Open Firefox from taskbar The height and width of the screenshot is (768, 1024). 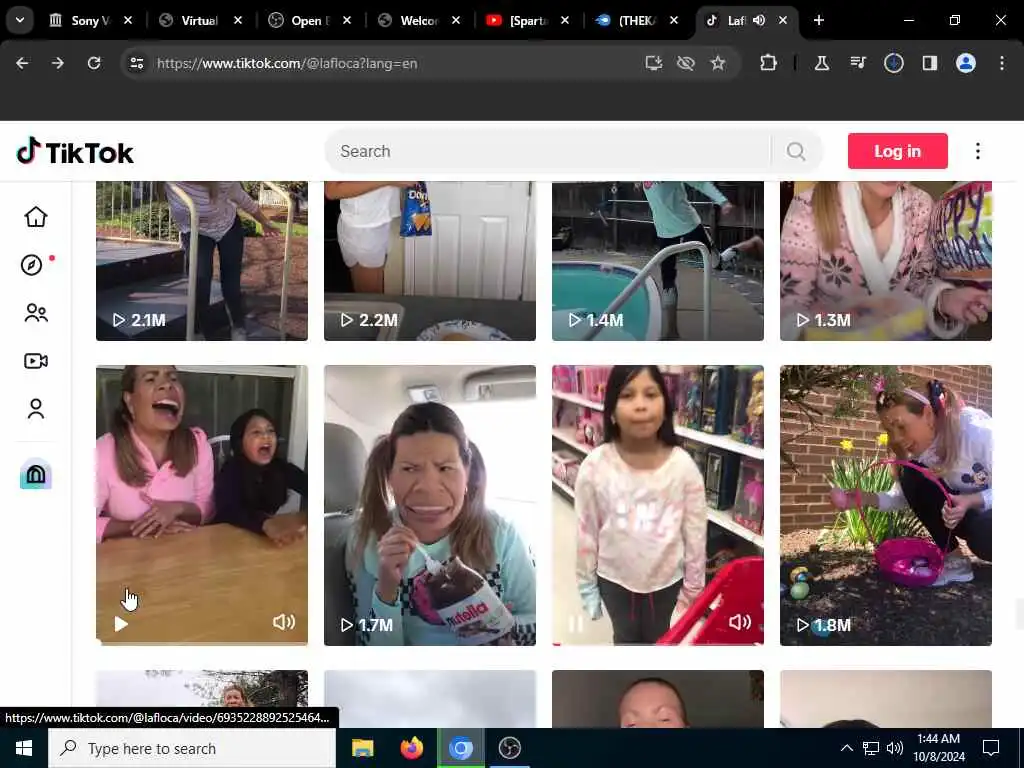[411, 748]
